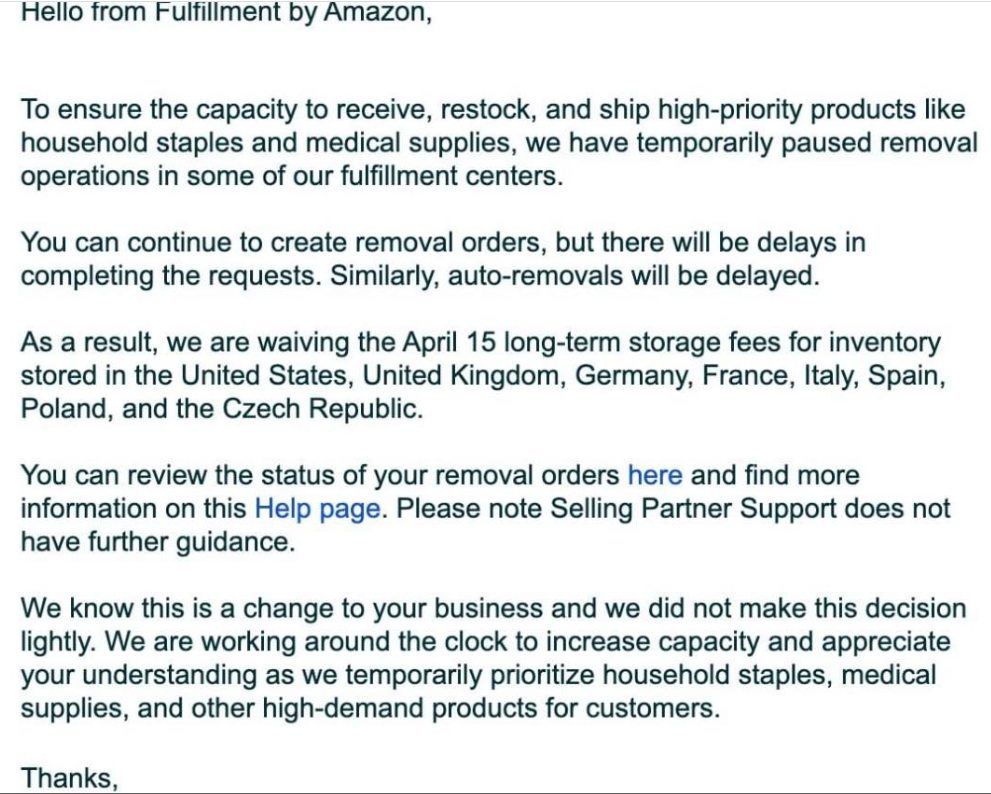Click the "Thanks," sign-off line

(x=70, y=778)
